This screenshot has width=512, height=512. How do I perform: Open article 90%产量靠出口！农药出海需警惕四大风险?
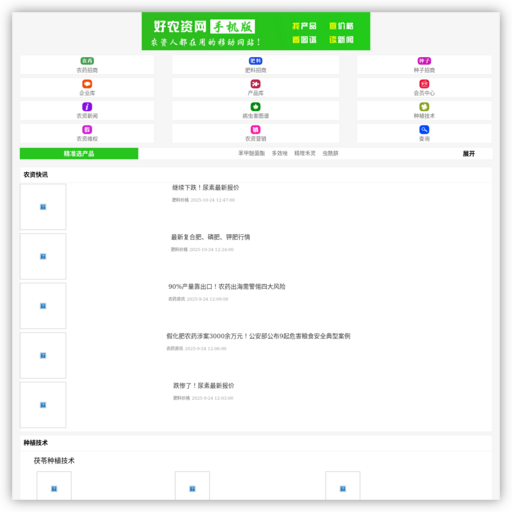click(x=227, y=287)
